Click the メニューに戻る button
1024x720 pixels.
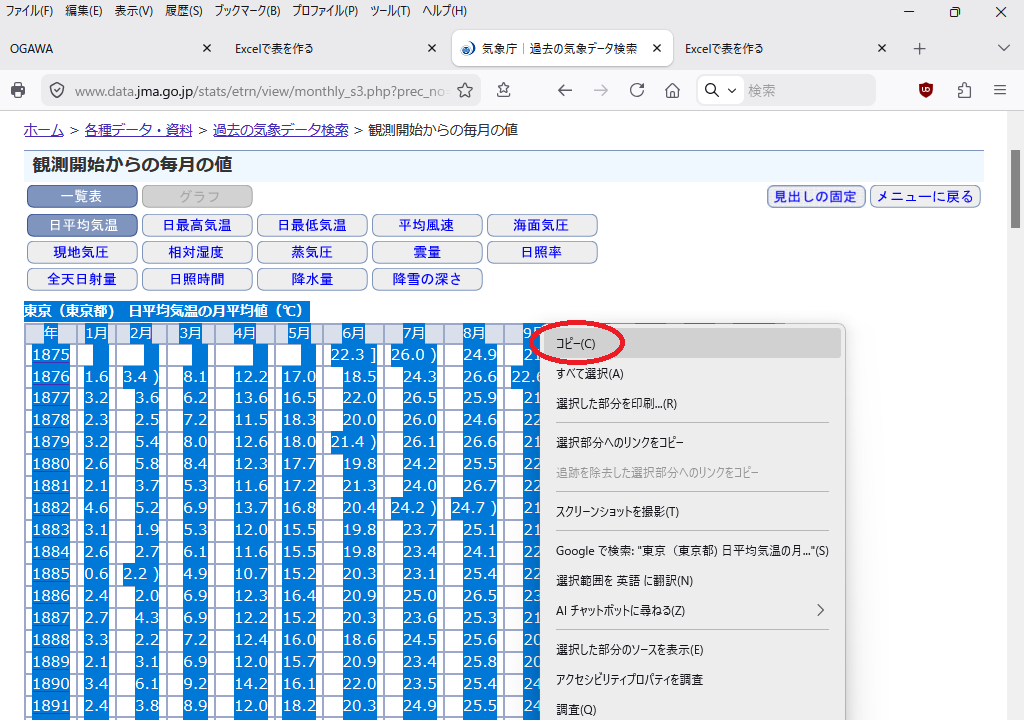tap(925, 196)
